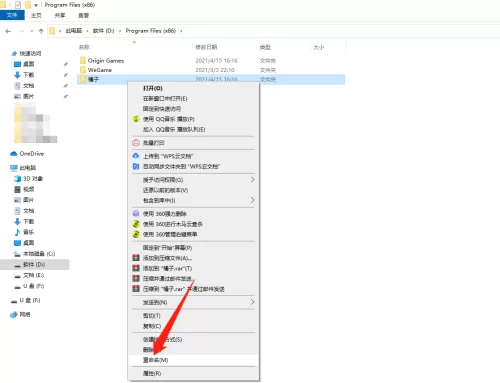
Task: Select 打开(O) in the context menu
Action: click(x=153, y=88)
